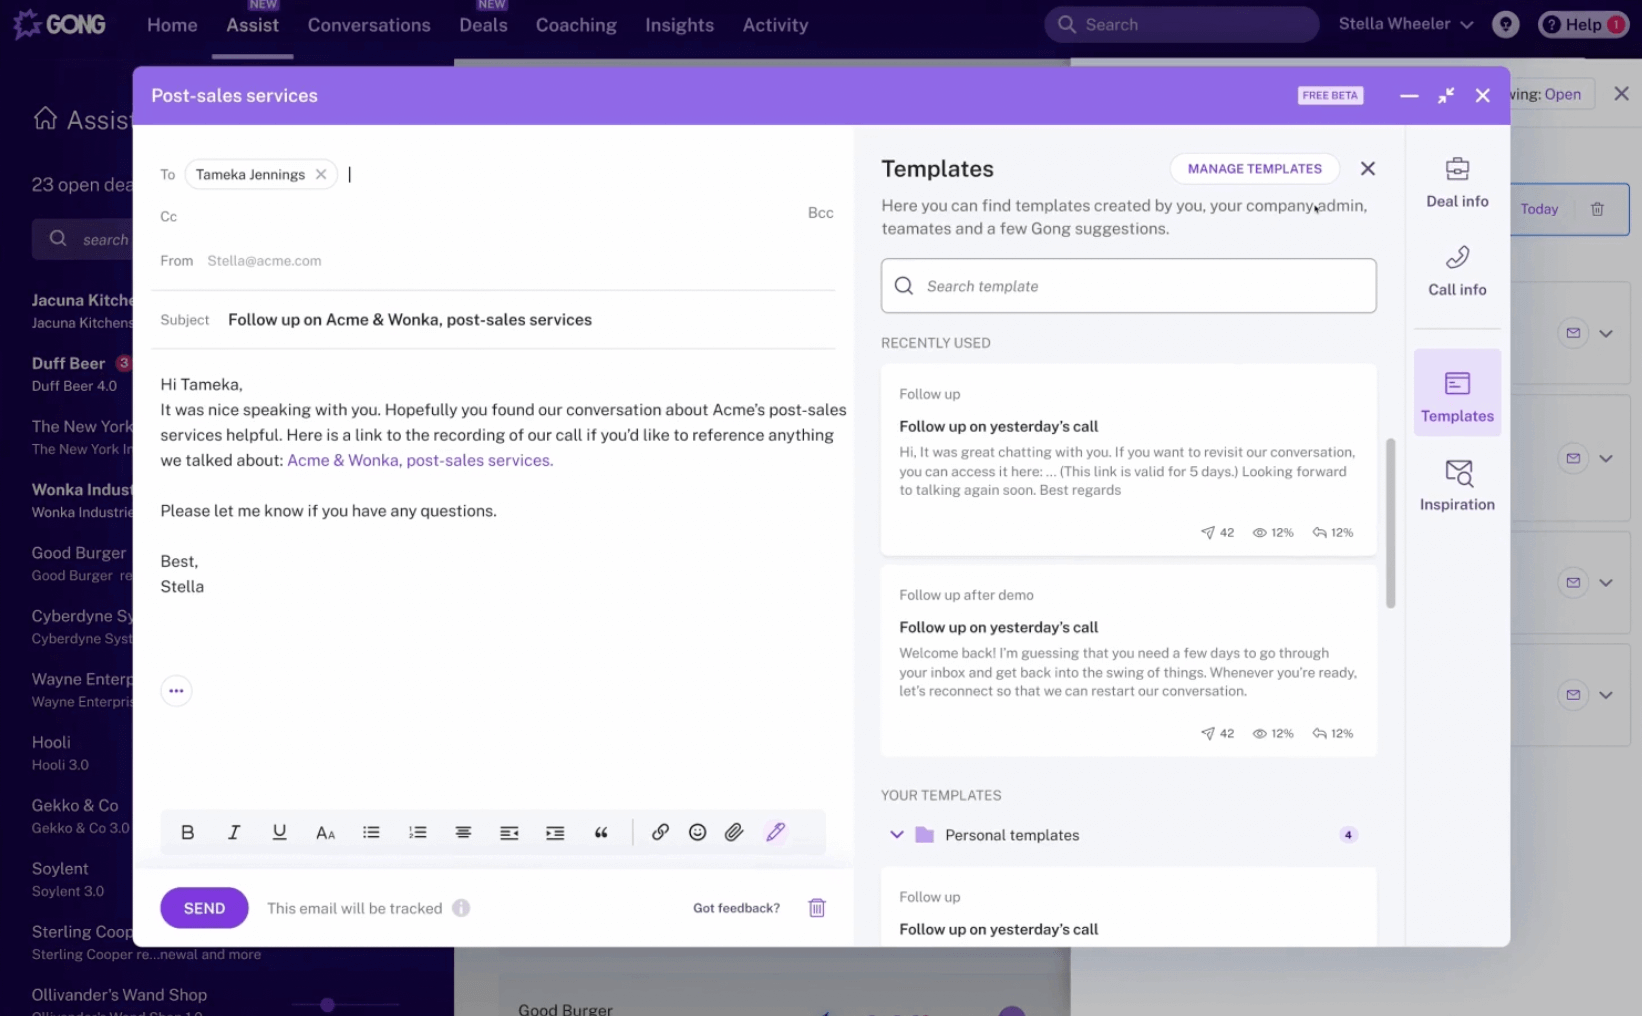The width and height of the screenshot is (1642, 1016).
Task: Insert a block quote
Action: click(601, 832)
